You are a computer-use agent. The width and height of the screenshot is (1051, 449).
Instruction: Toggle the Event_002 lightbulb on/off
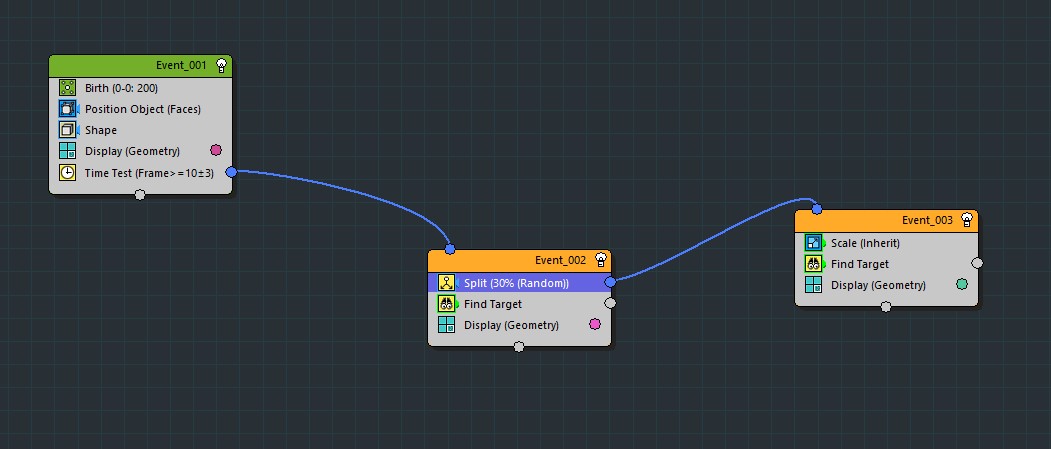click(x=600, y=261)
